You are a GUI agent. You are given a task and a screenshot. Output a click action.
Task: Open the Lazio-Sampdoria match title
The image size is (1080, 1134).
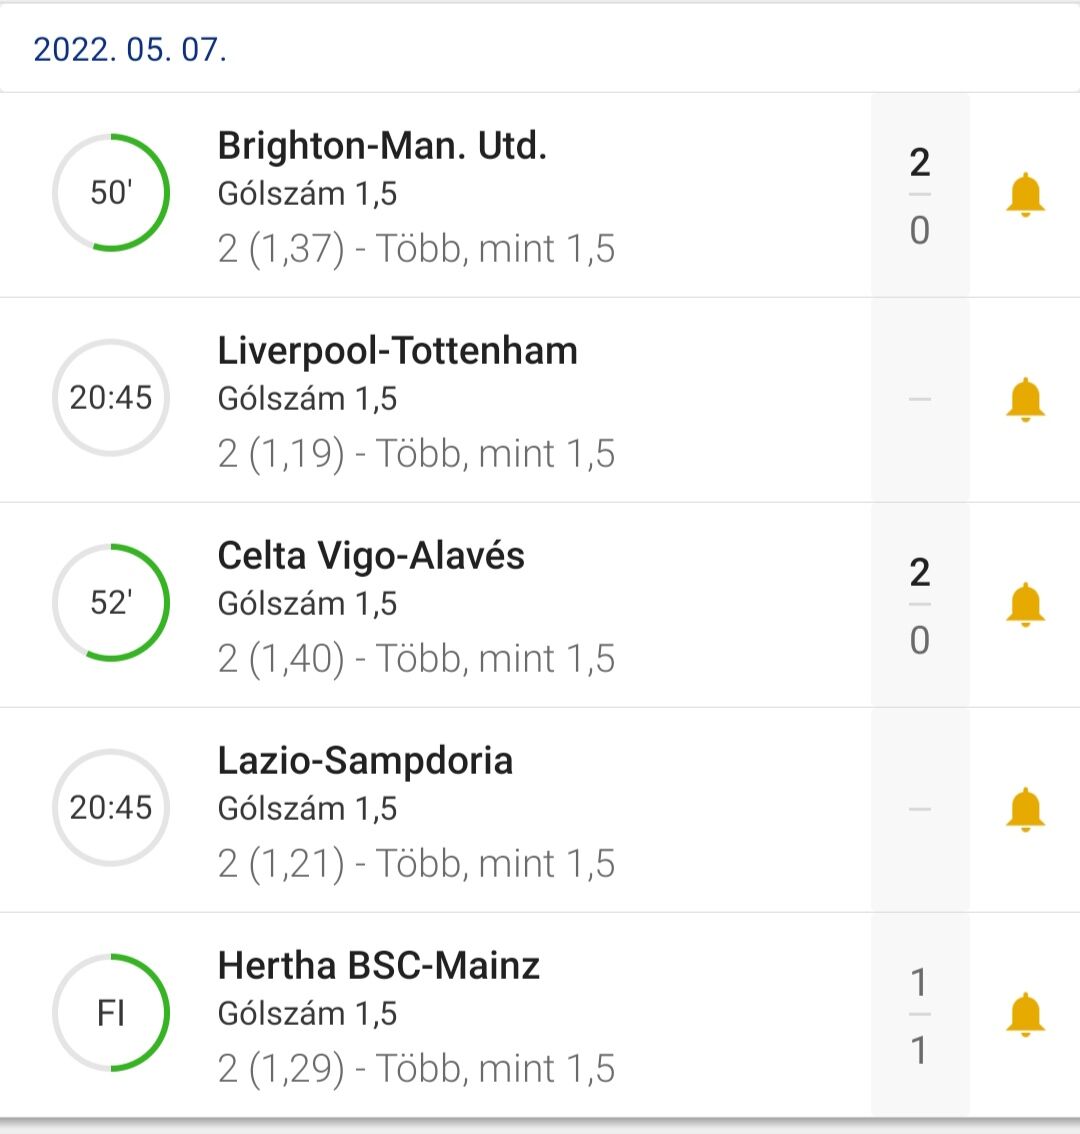pyautogui.click(x=365, y=761)
